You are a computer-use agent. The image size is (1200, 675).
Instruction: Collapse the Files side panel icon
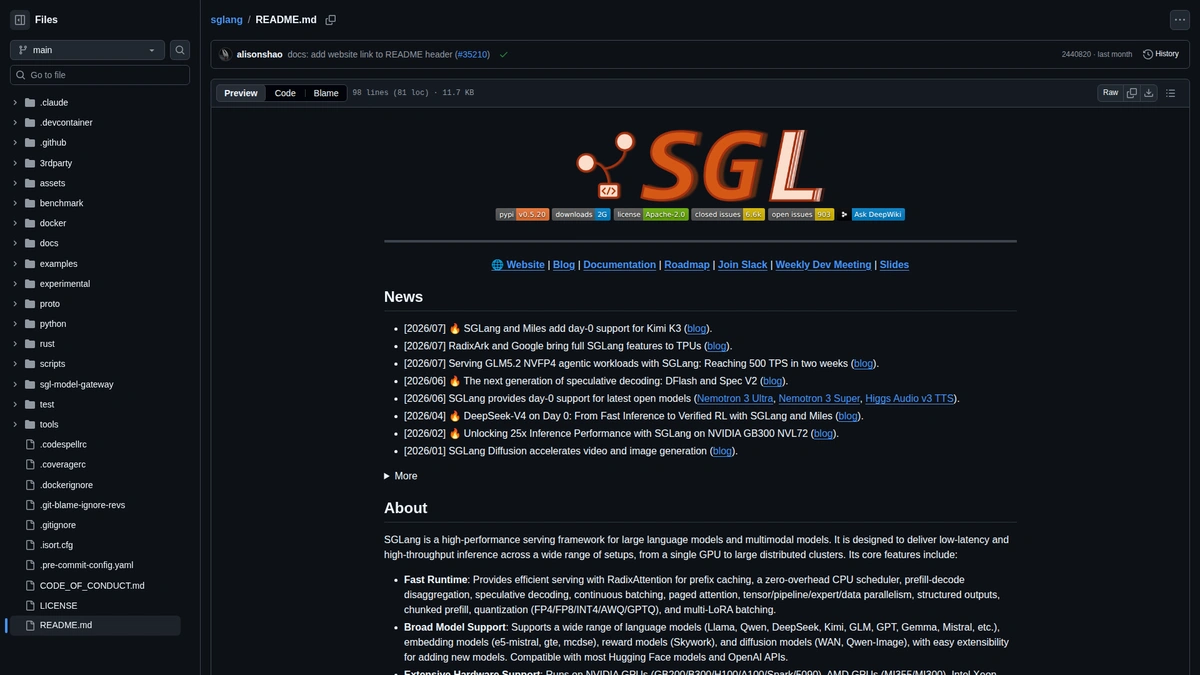click(20, 19)
